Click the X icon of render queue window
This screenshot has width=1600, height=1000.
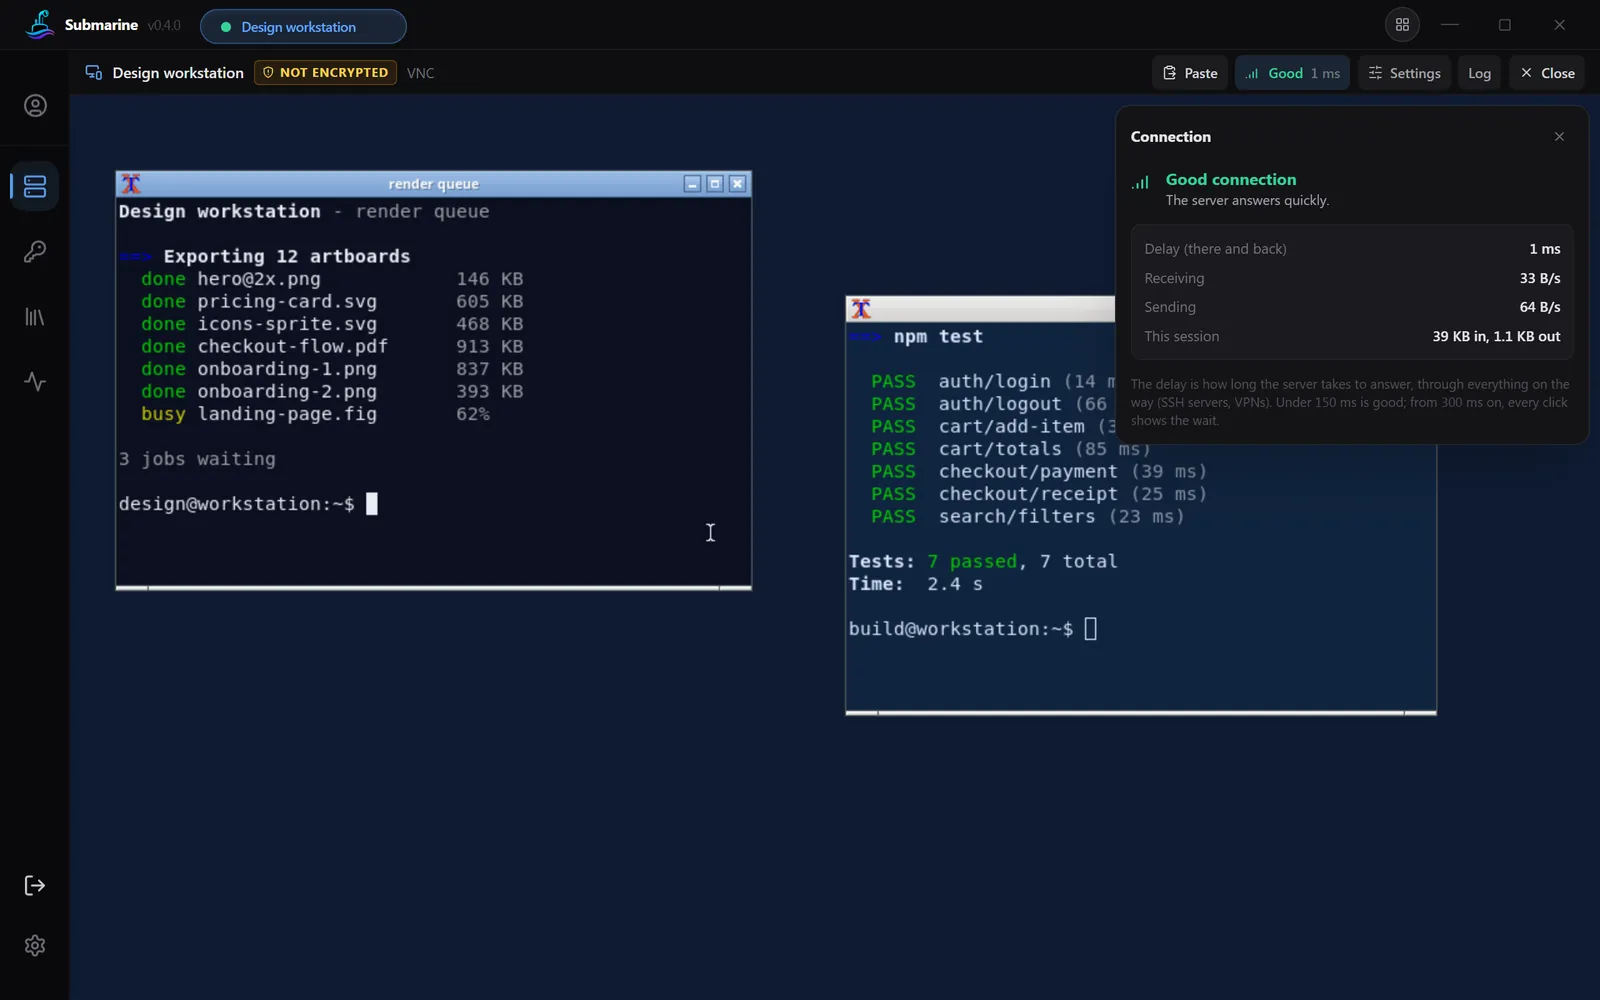point(131,184)
